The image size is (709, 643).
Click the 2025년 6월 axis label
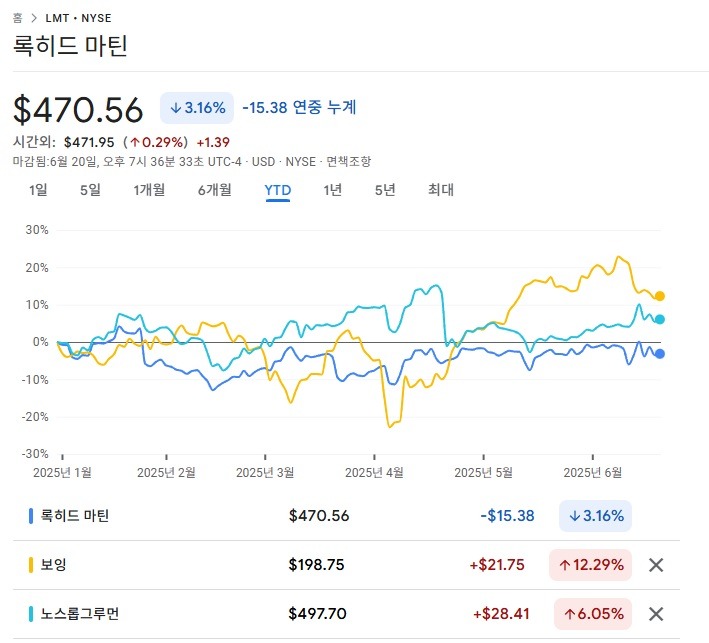point(592,473)
